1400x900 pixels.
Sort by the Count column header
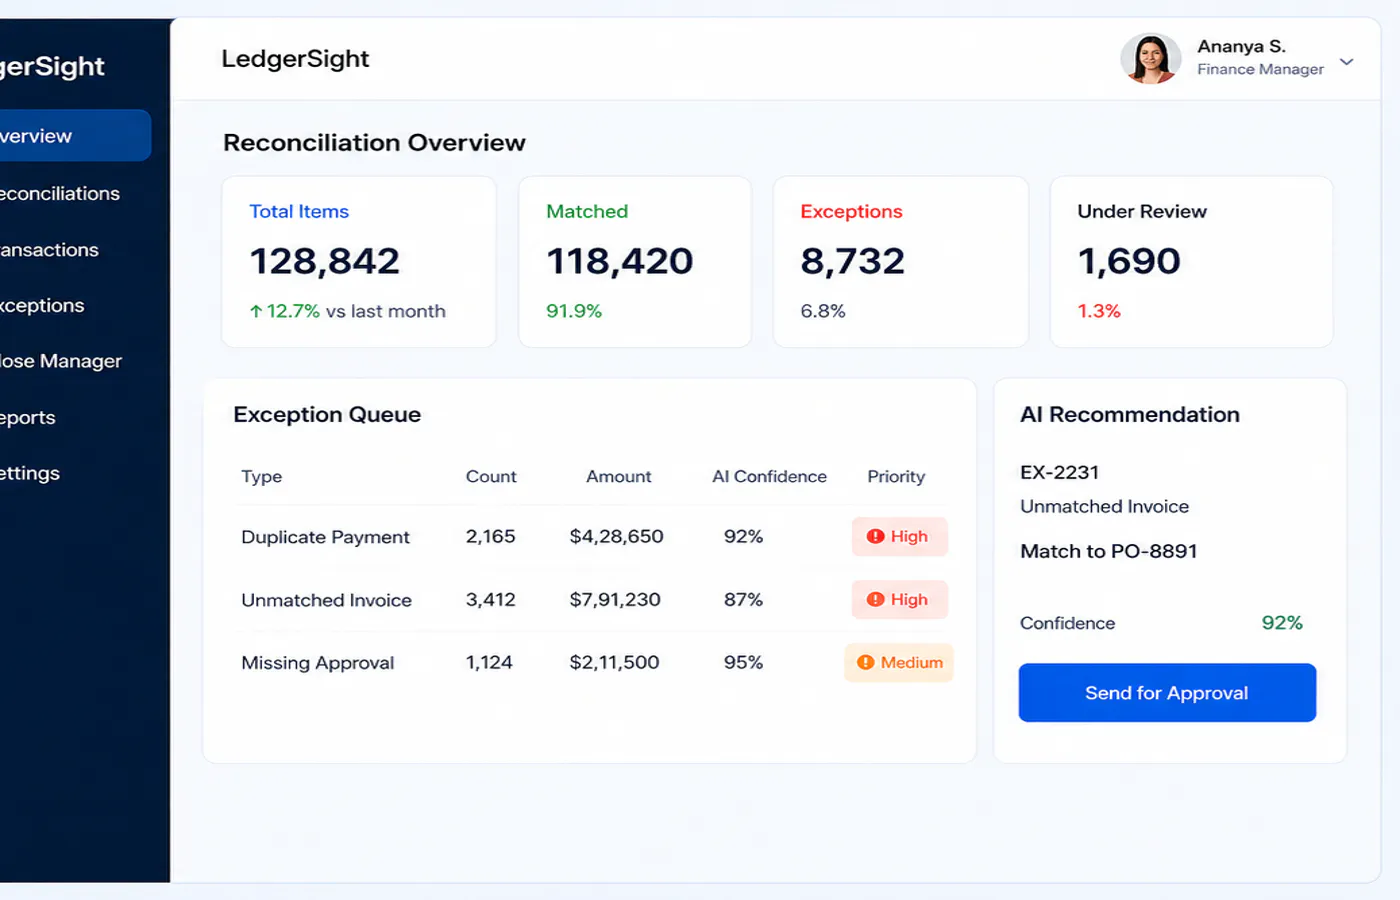[491, 476]
